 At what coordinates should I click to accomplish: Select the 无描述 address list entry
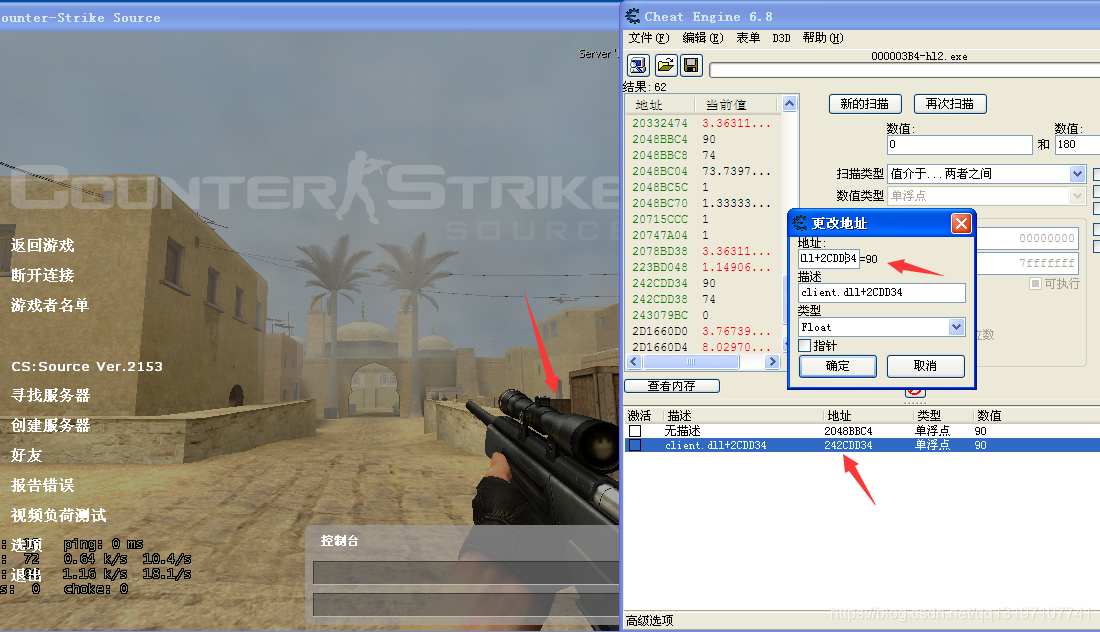(861, 431)
